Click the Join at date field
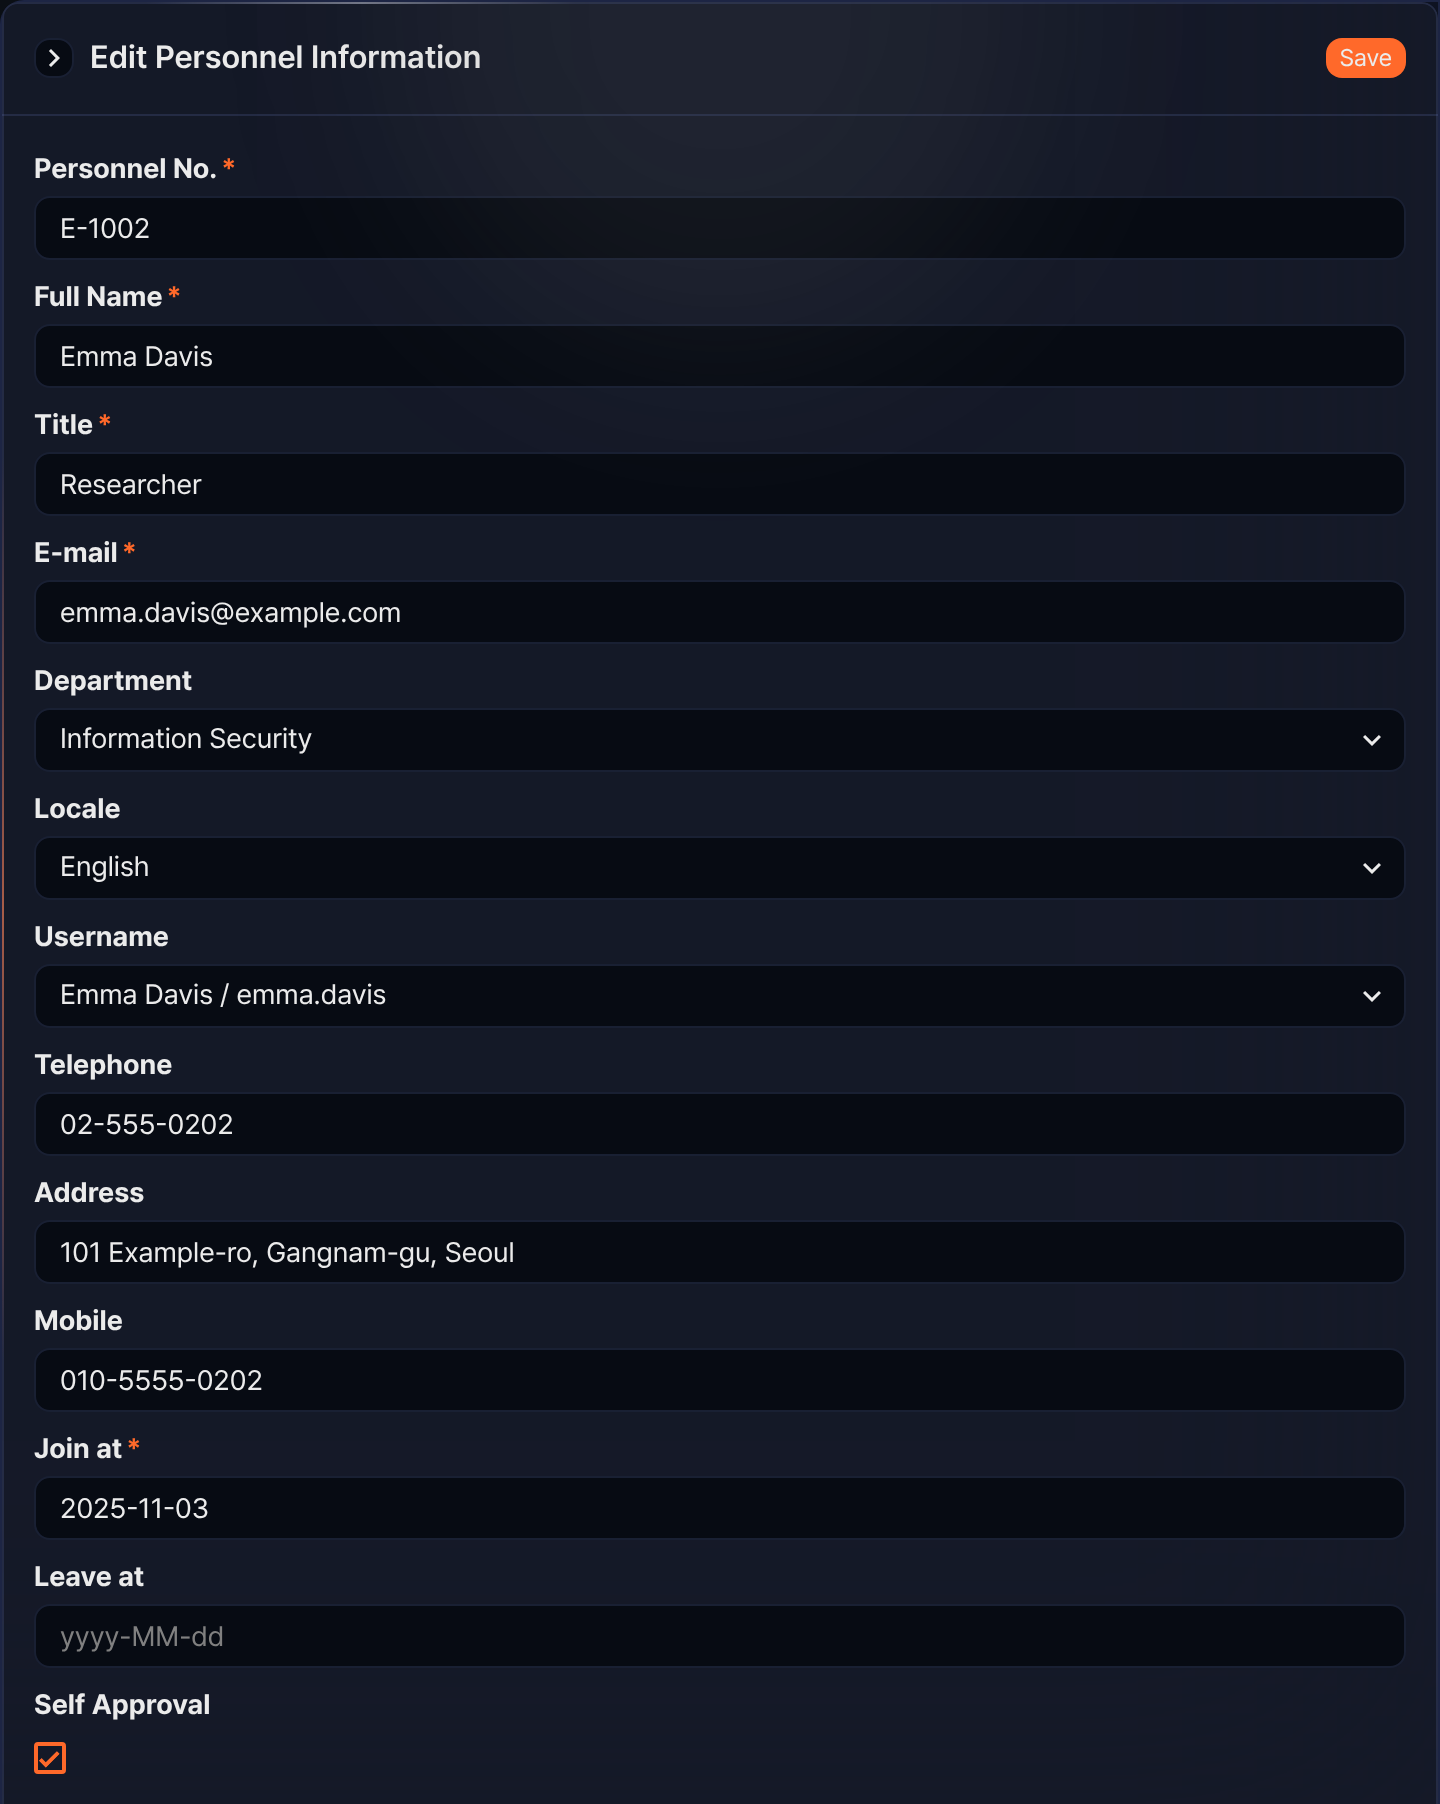 click(x=720, y=1508)
